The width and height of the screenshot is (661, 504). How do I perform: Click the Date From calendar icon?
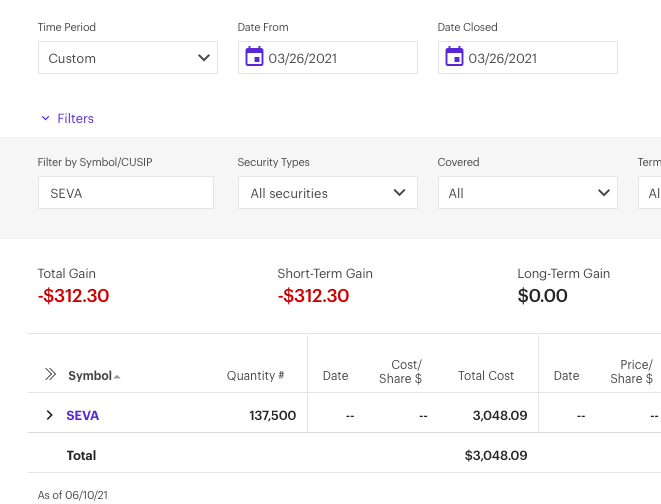point(254,57)
